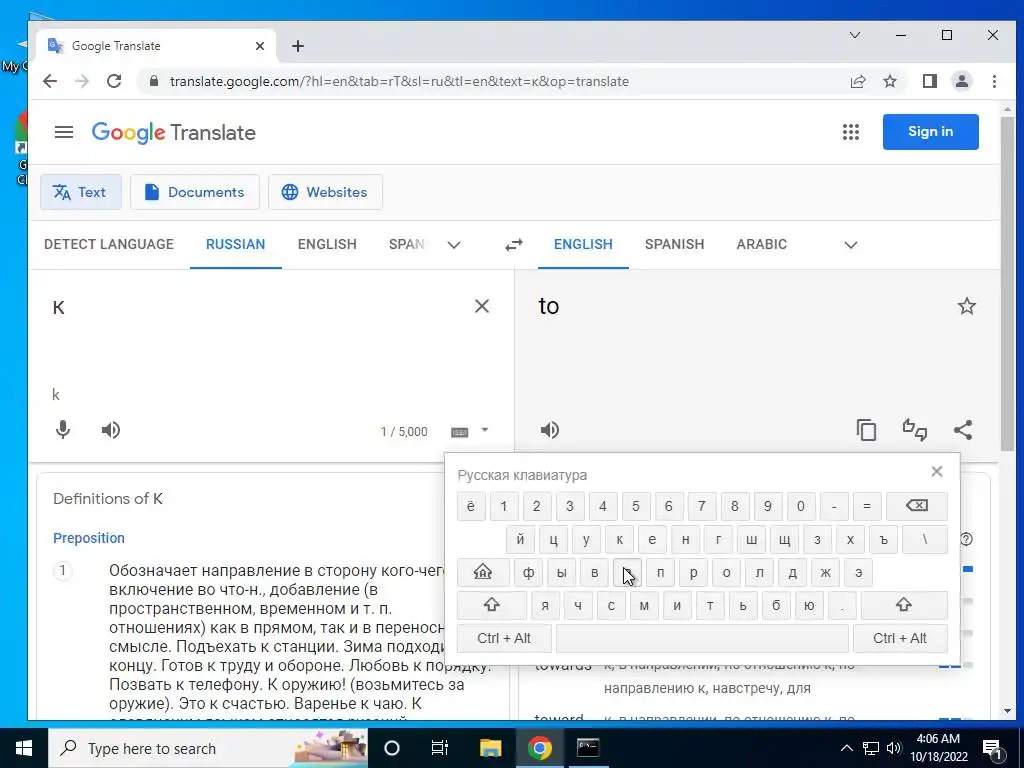Image resolution: width=1024 pixels, height=768 pixels.
Task: Select Spanish as the target language
Action: (x=675, y=244)
